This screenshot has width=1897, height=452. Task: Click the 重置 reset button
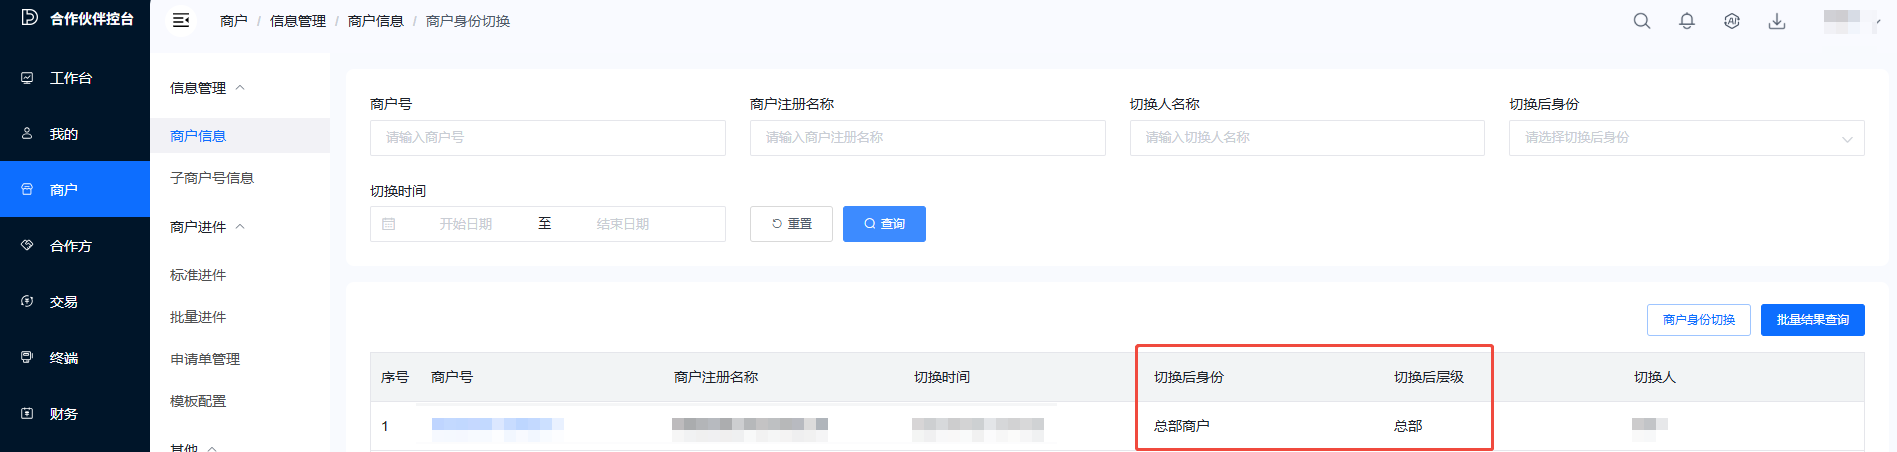pos(790,224)
